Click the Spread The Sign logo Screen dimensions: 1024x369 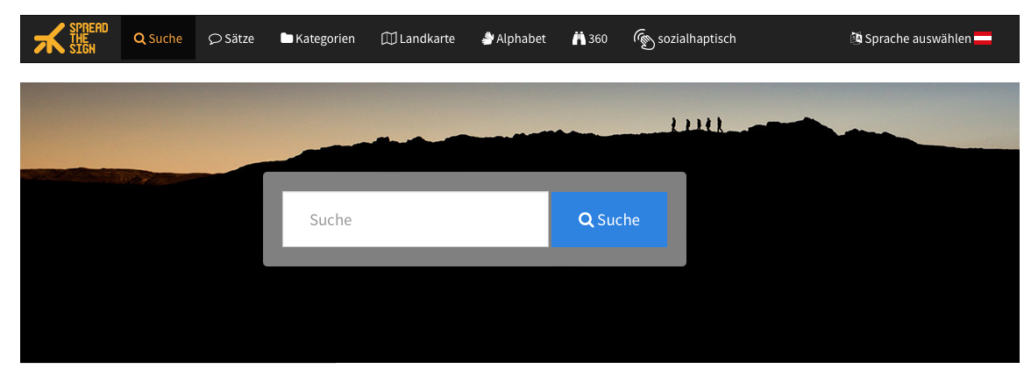(71, 39)
